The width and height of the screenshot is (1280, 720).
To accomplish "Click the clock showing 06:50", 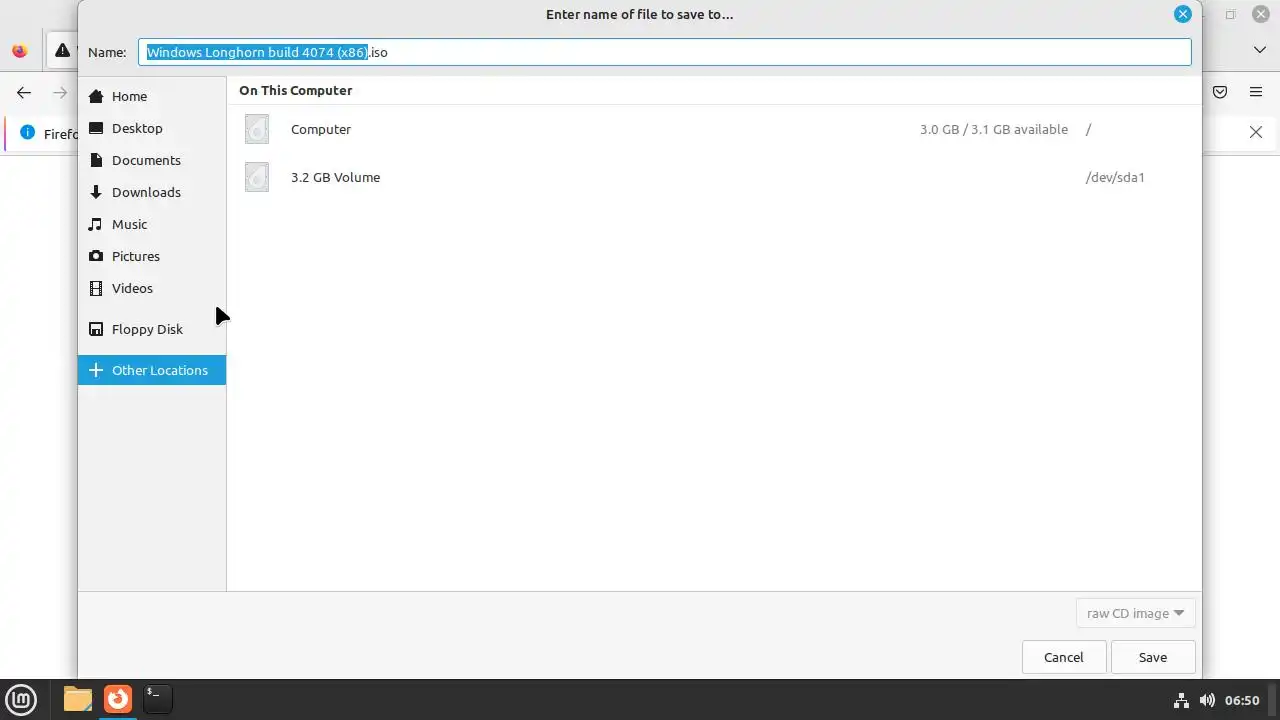I will (x=1242, y=700).
